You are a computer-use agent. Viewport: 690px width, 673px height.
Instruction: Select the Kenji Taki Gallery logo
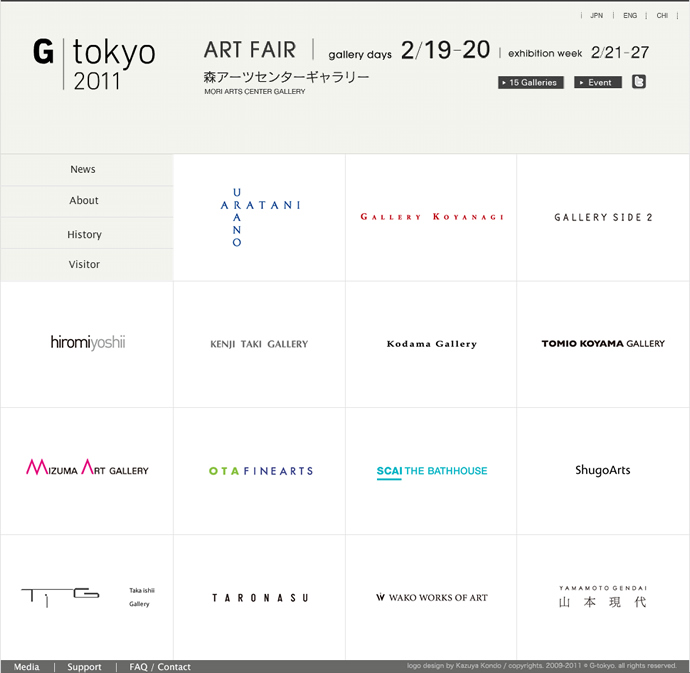(259, 344)
